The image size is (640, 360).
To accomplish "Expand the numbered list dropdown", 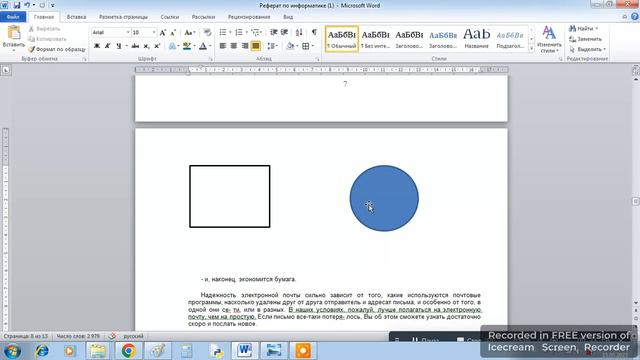I will (246, 32).
